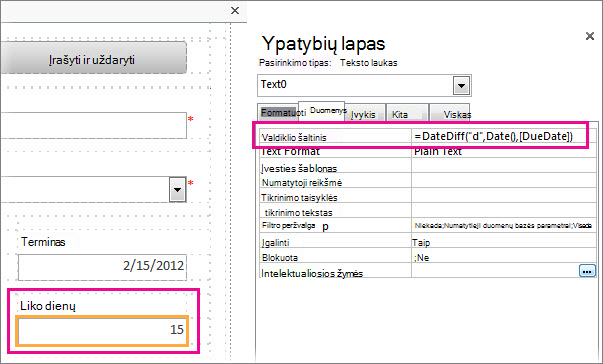Open the combo box dropdown arrow on the form
The image size is (603, 364).
177,189
